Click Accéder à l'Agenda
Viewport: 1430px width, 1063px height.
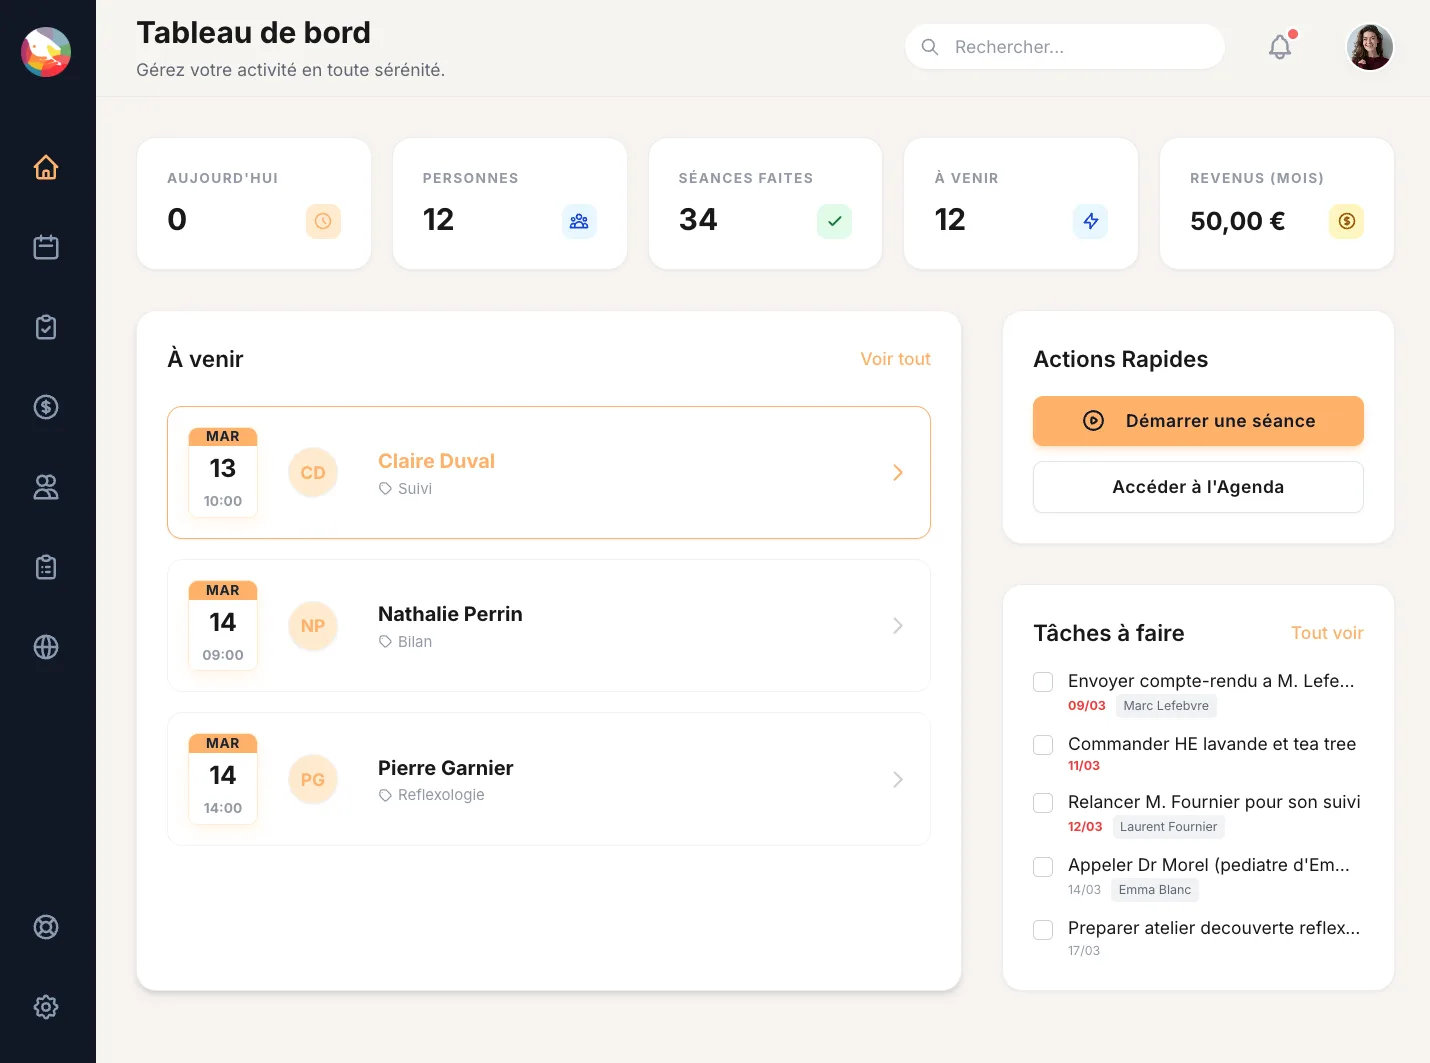click(1197, 487)
